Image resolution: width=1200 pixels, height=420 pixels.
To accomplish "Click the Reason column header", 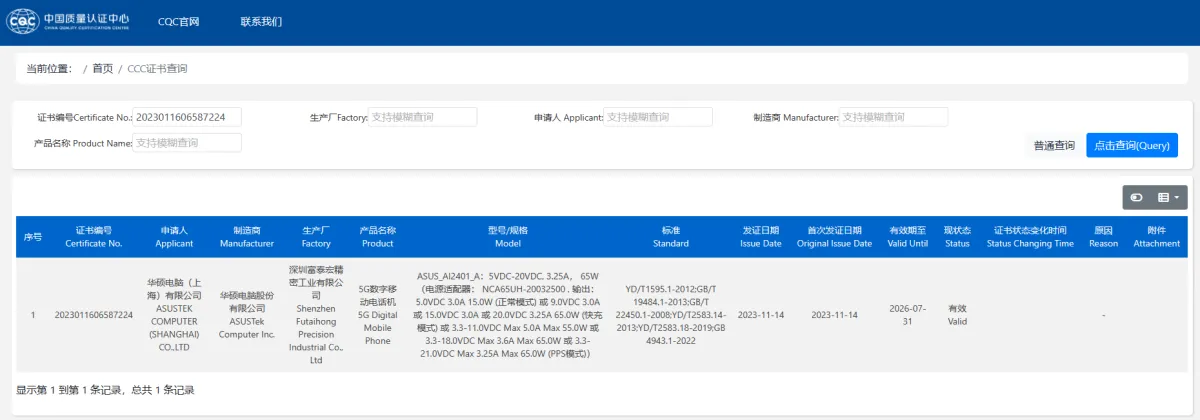I will [1103, 237].
